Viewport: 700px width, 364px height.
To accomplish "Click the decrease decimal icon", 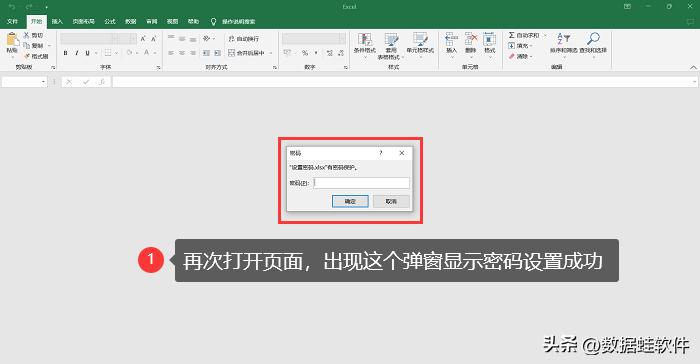I will 341,53.
